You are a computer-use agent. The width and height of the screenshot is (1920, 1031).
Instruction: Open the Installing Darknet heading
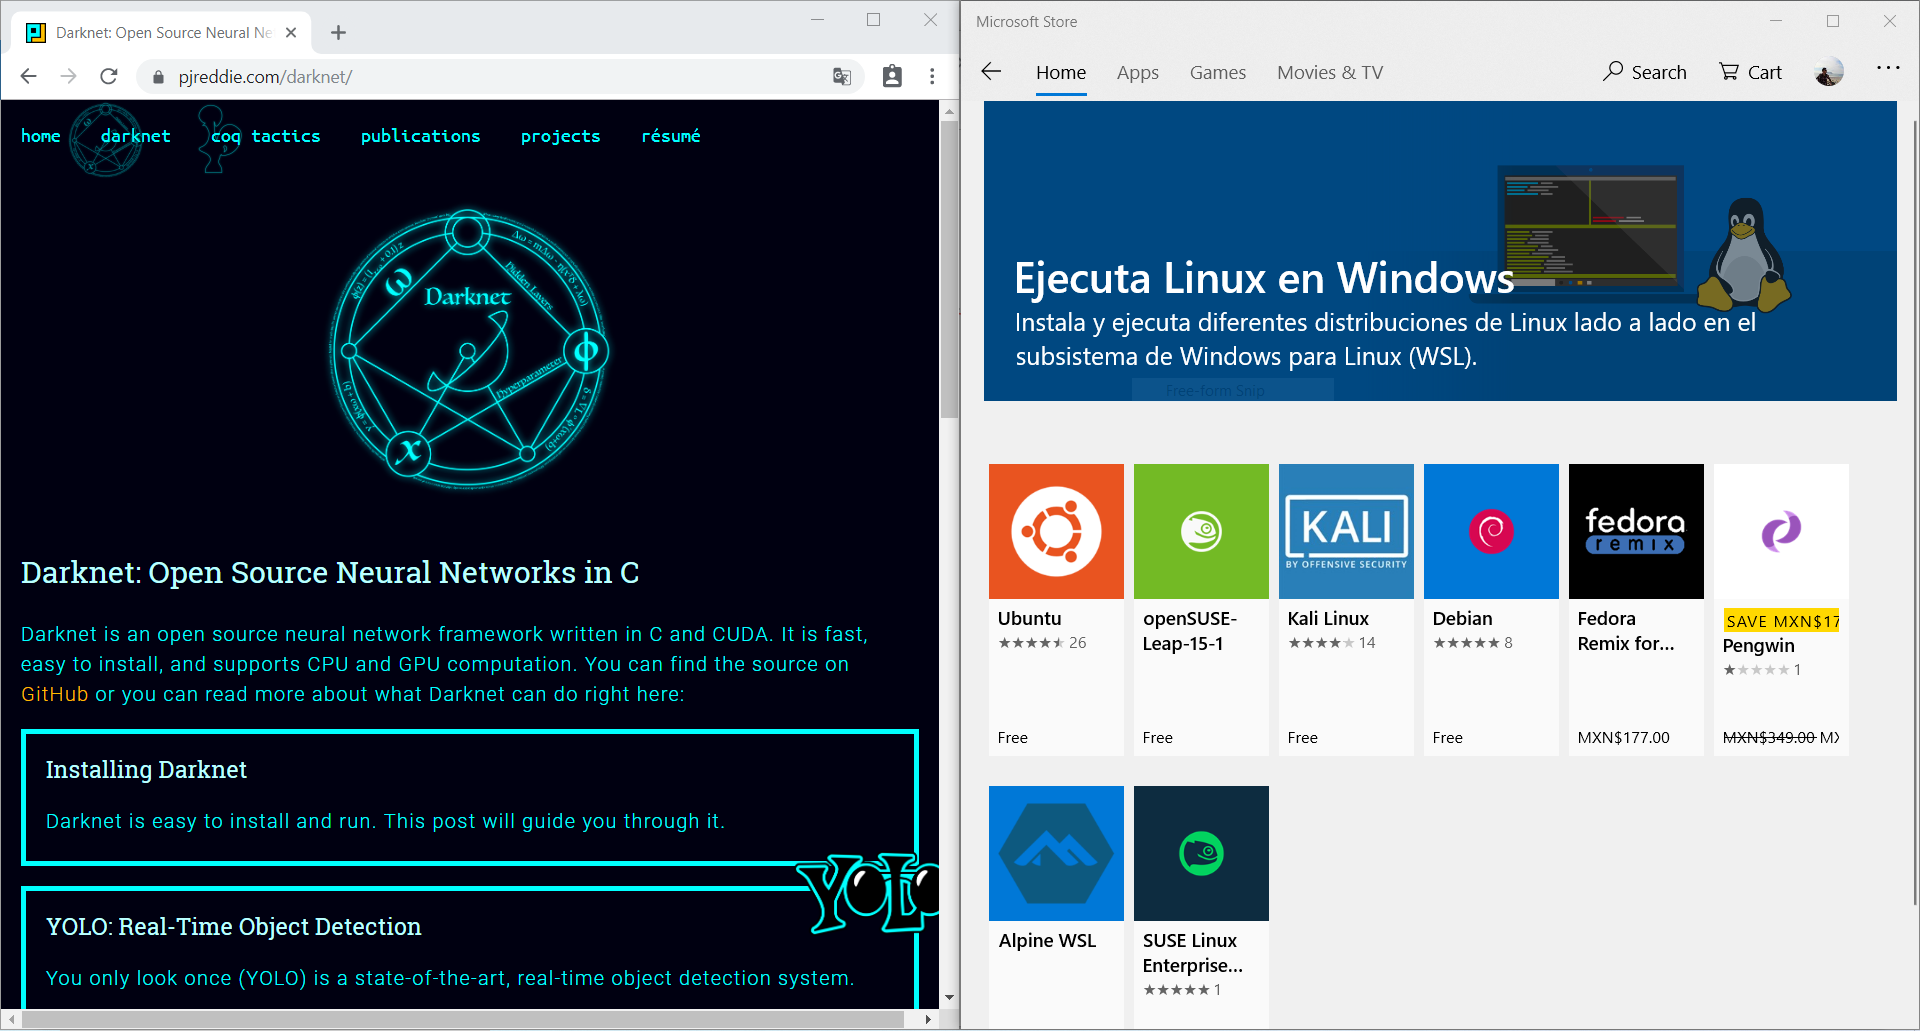pos(146,769)
